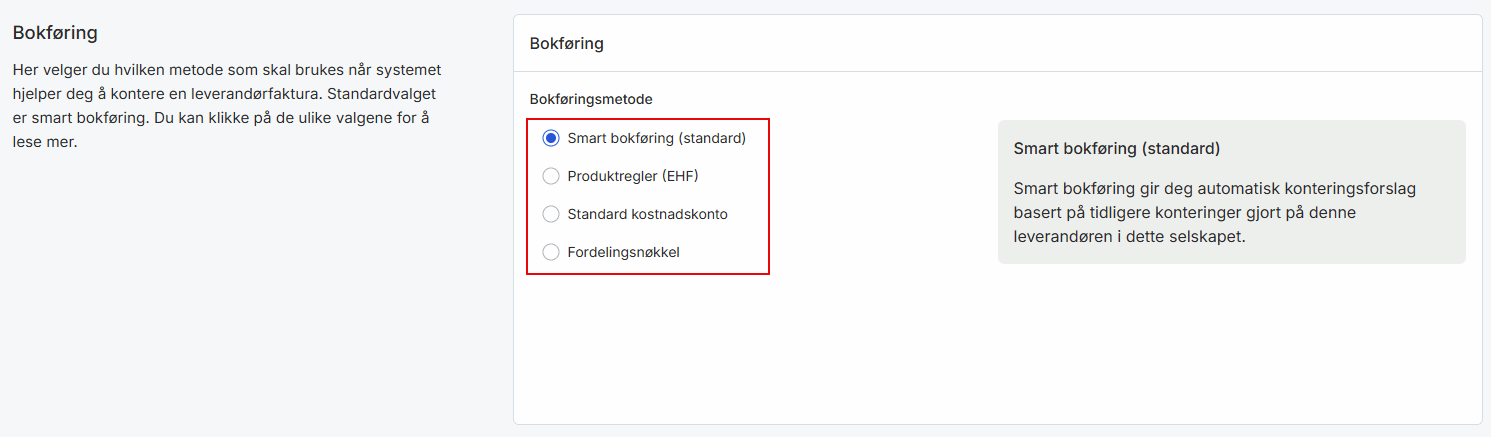
Task: Click the words 'lese mer' in left description
Action: 44,142
